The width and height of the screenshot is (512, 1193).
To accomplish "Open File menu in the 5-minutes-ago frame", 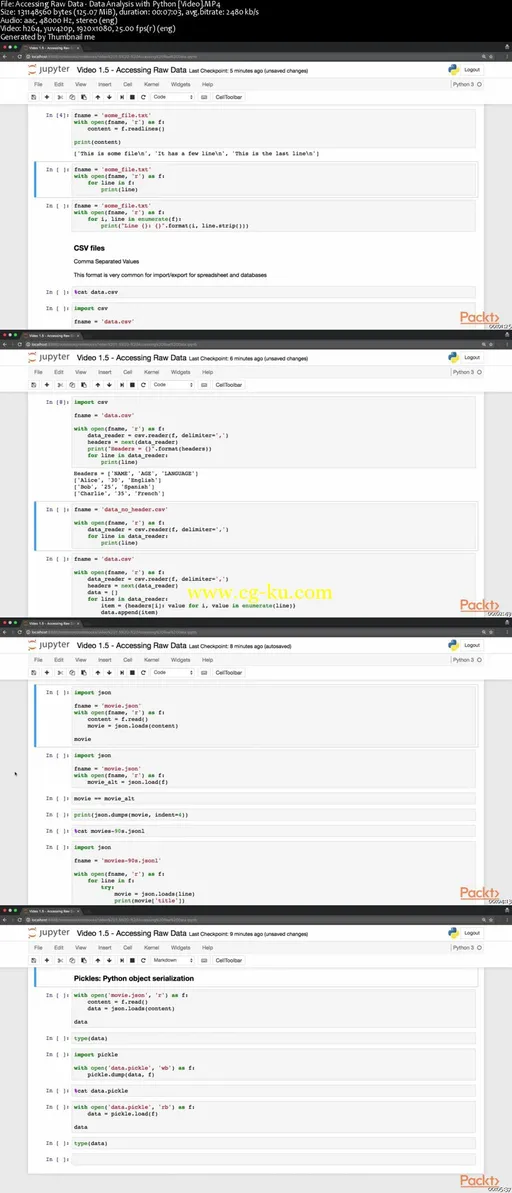I will [x=37, y=84].
